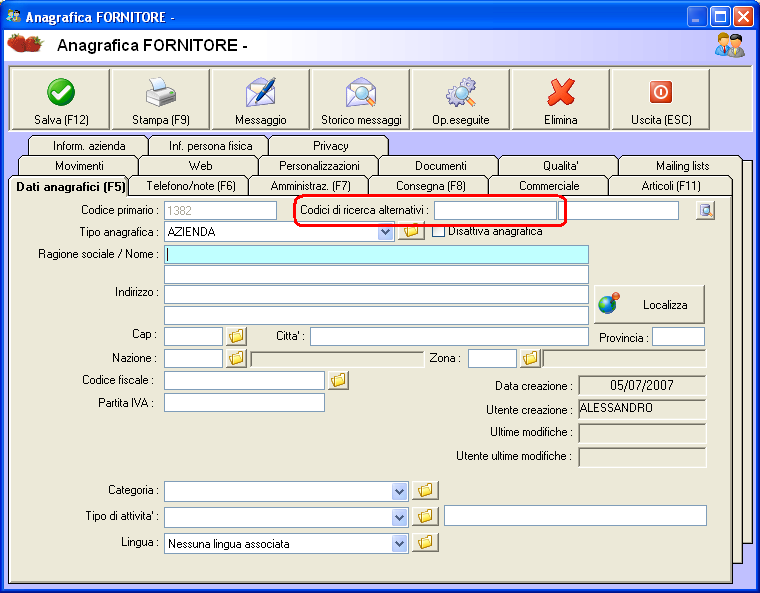The width and height of the screenshot is (760, 593).
Task: Open folder lookup beside Tipo di attivita'
Action: (x=425, y=516)
